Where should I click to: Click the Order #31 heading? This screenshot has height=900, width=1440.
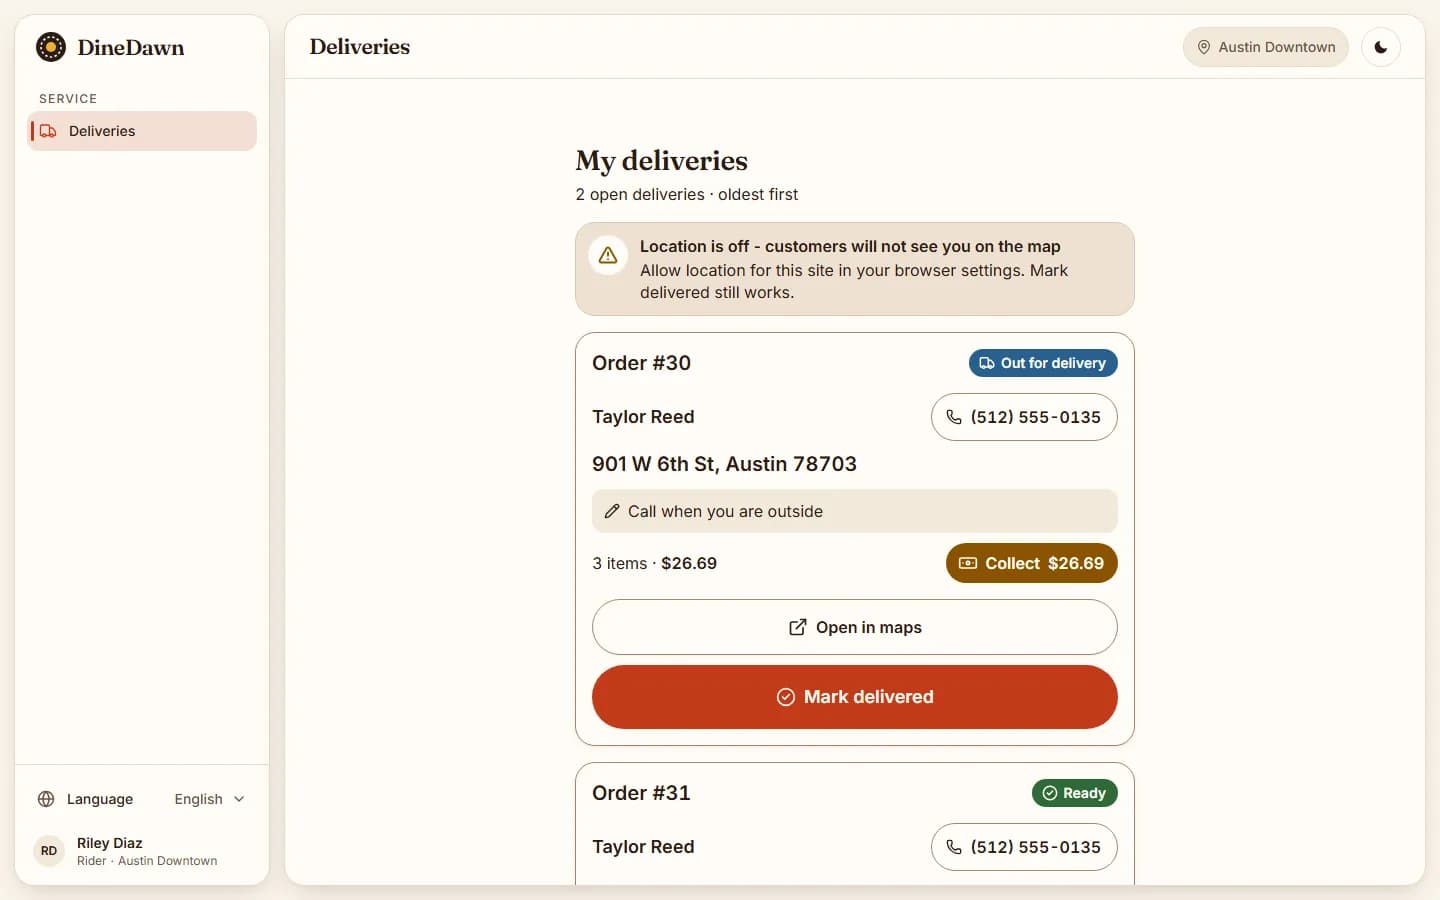tap(641, 793)
